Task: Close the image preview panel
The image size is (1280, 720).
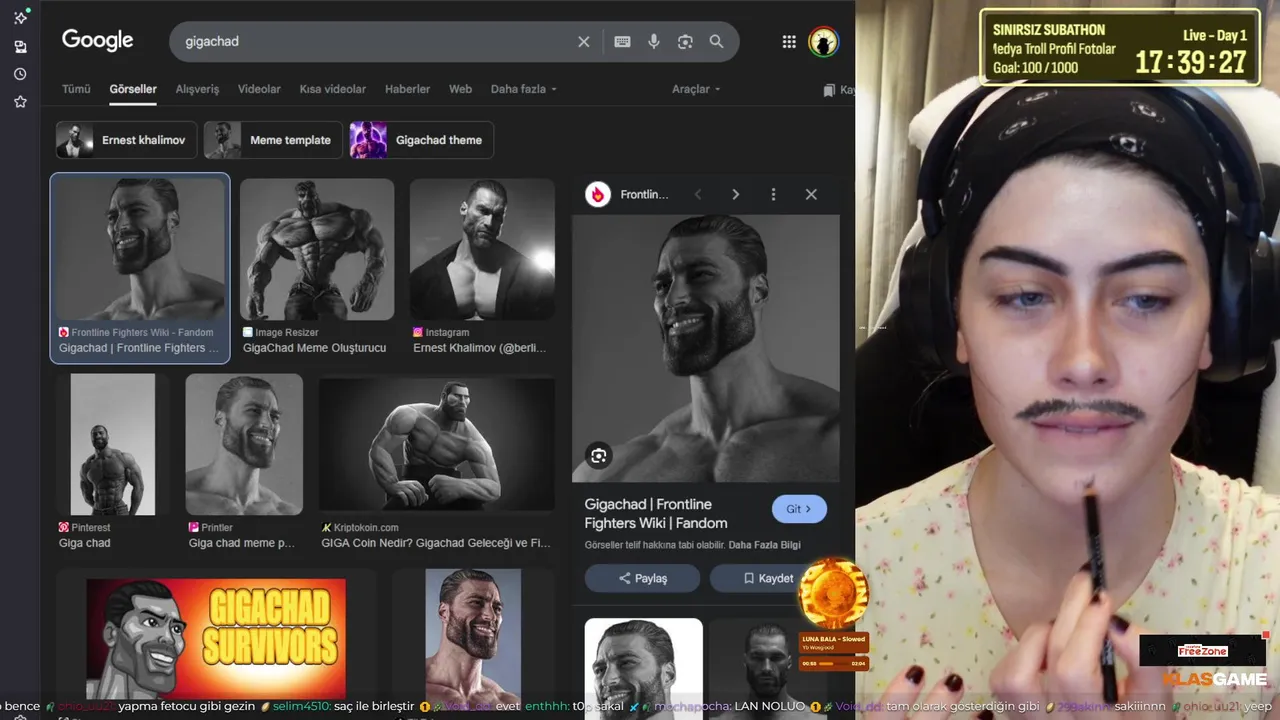Action: (811, 195)
